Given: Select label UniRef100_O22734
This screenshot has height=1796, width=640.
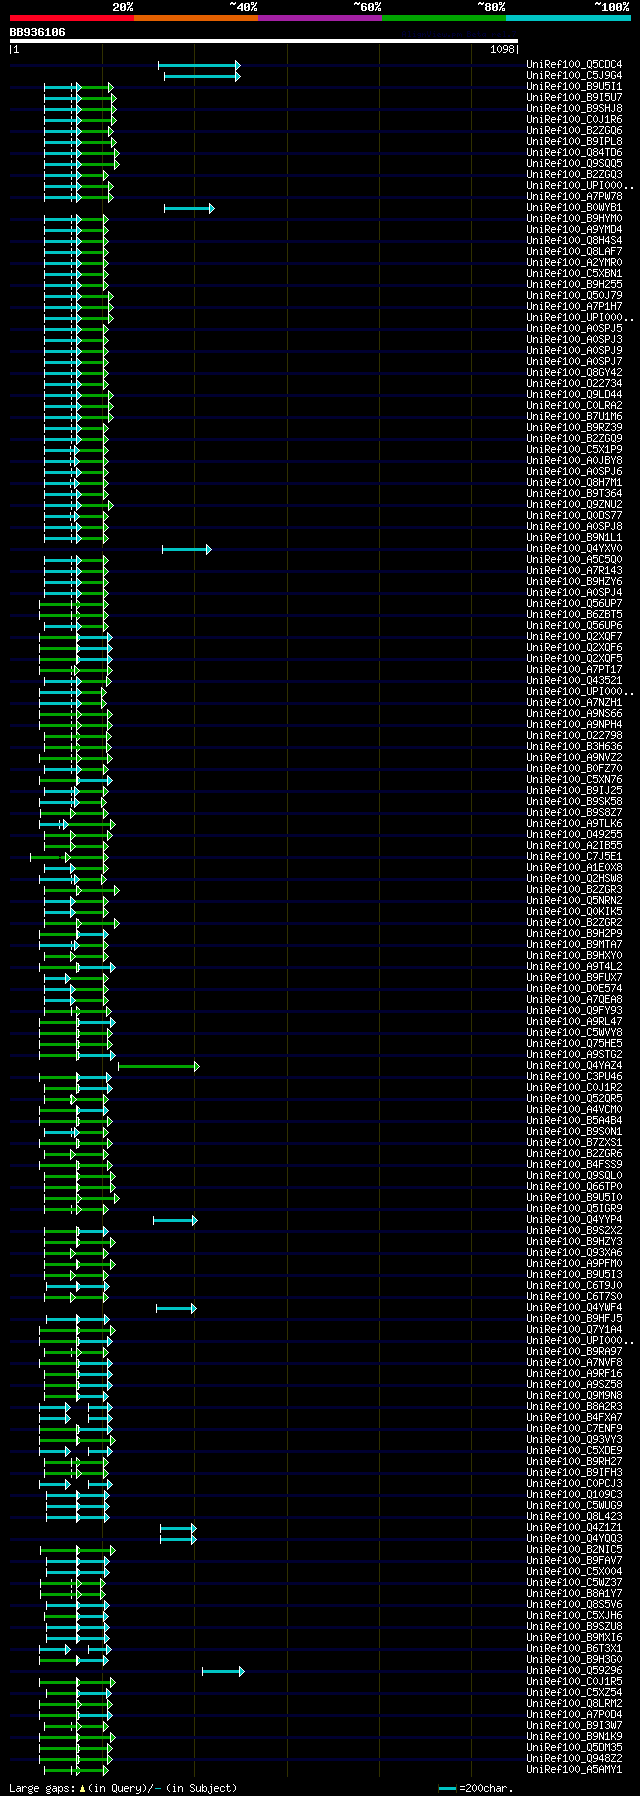Looking at the screenshot, I should tap(574, 384).
